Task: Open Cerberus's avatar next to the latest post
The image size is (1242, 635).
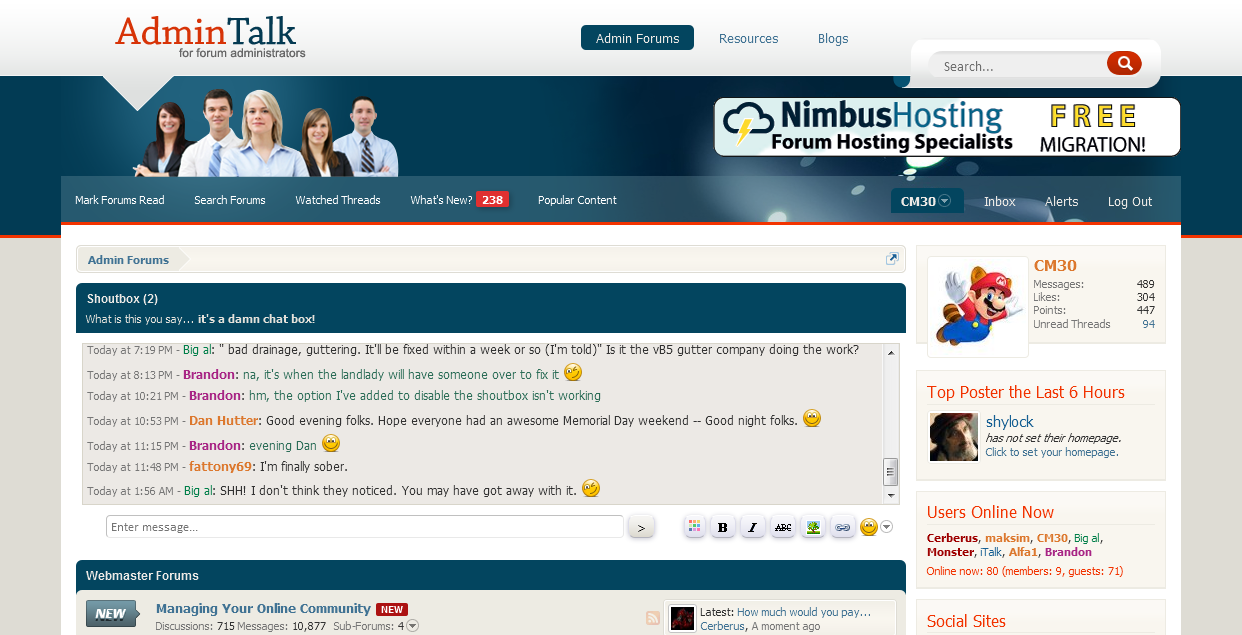Action: point(682,618)
